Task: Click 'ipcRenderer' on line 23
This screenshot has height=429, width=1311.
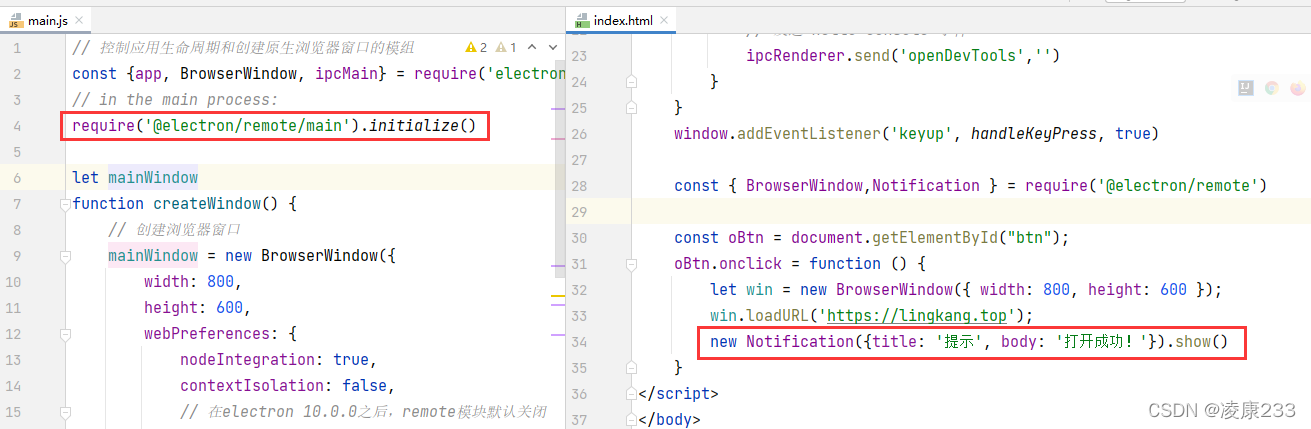Action: pos(796,56)
